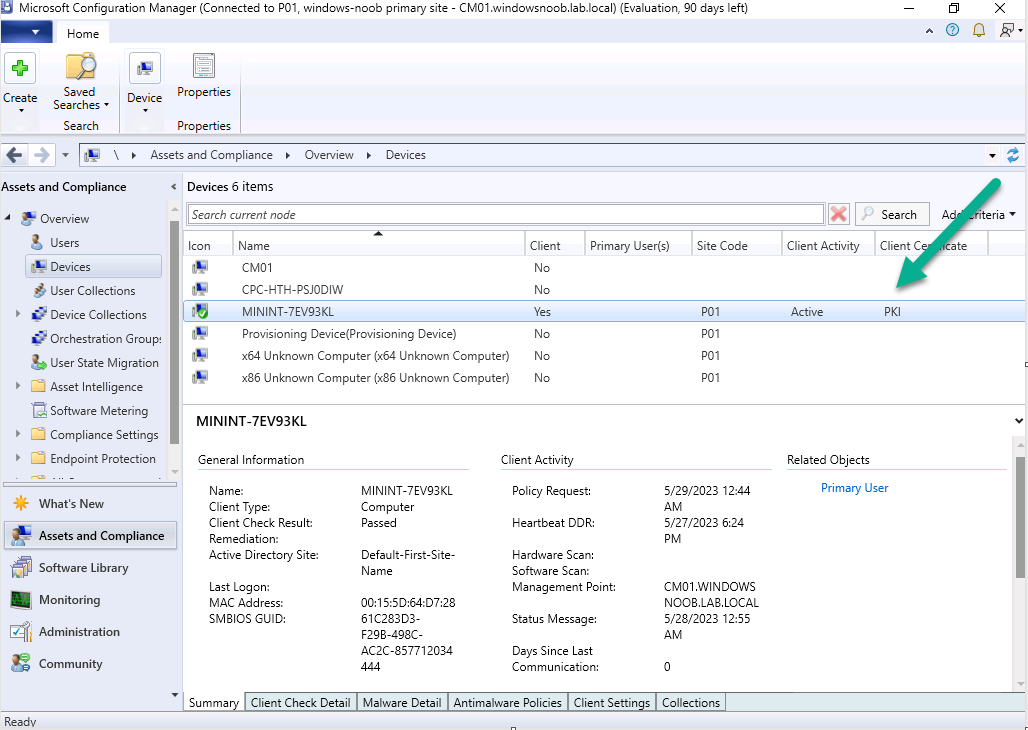1028x730 pixels.
Task: Open the notifications bell icon
Action: (978, 30)
